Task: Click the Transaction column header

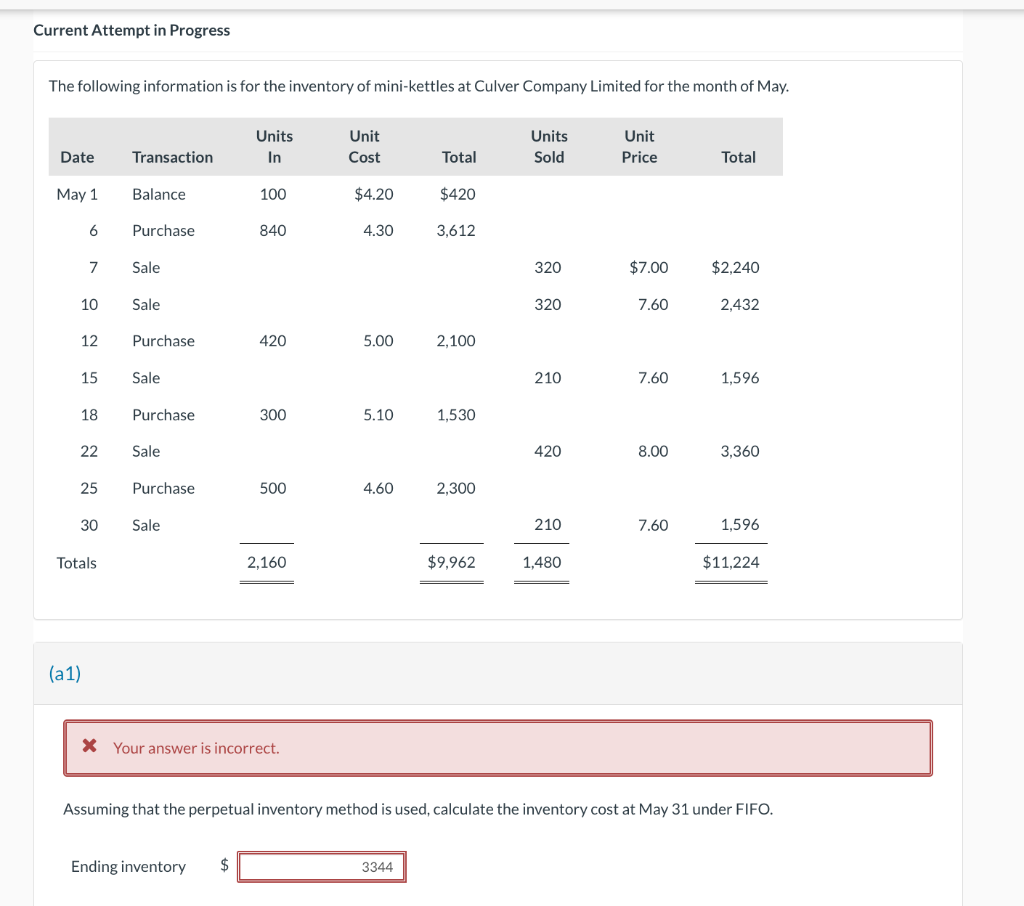Action: [172, 157]
